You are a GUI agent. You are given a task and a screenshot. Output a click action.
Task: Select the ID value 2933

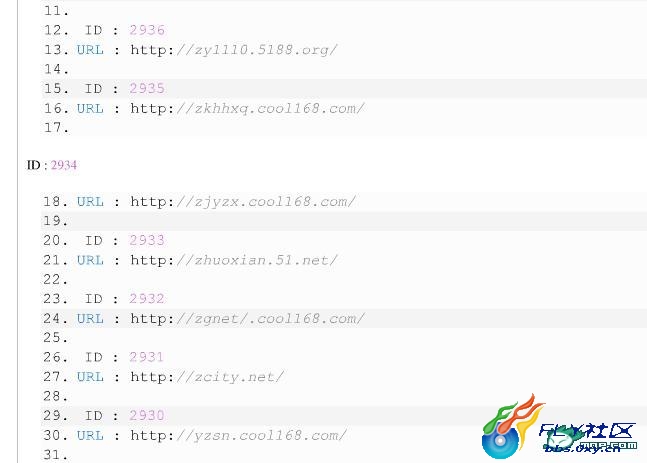click(147, 240)
